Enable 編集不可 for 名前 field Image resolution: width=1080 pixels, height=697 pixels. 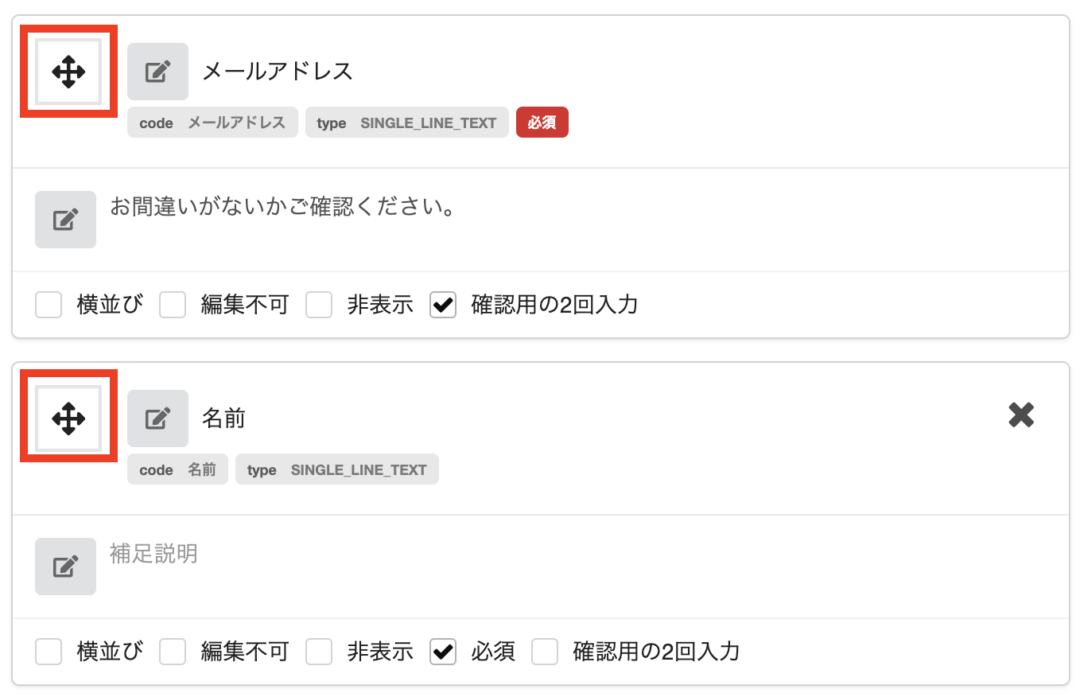(x=172, y=651)
